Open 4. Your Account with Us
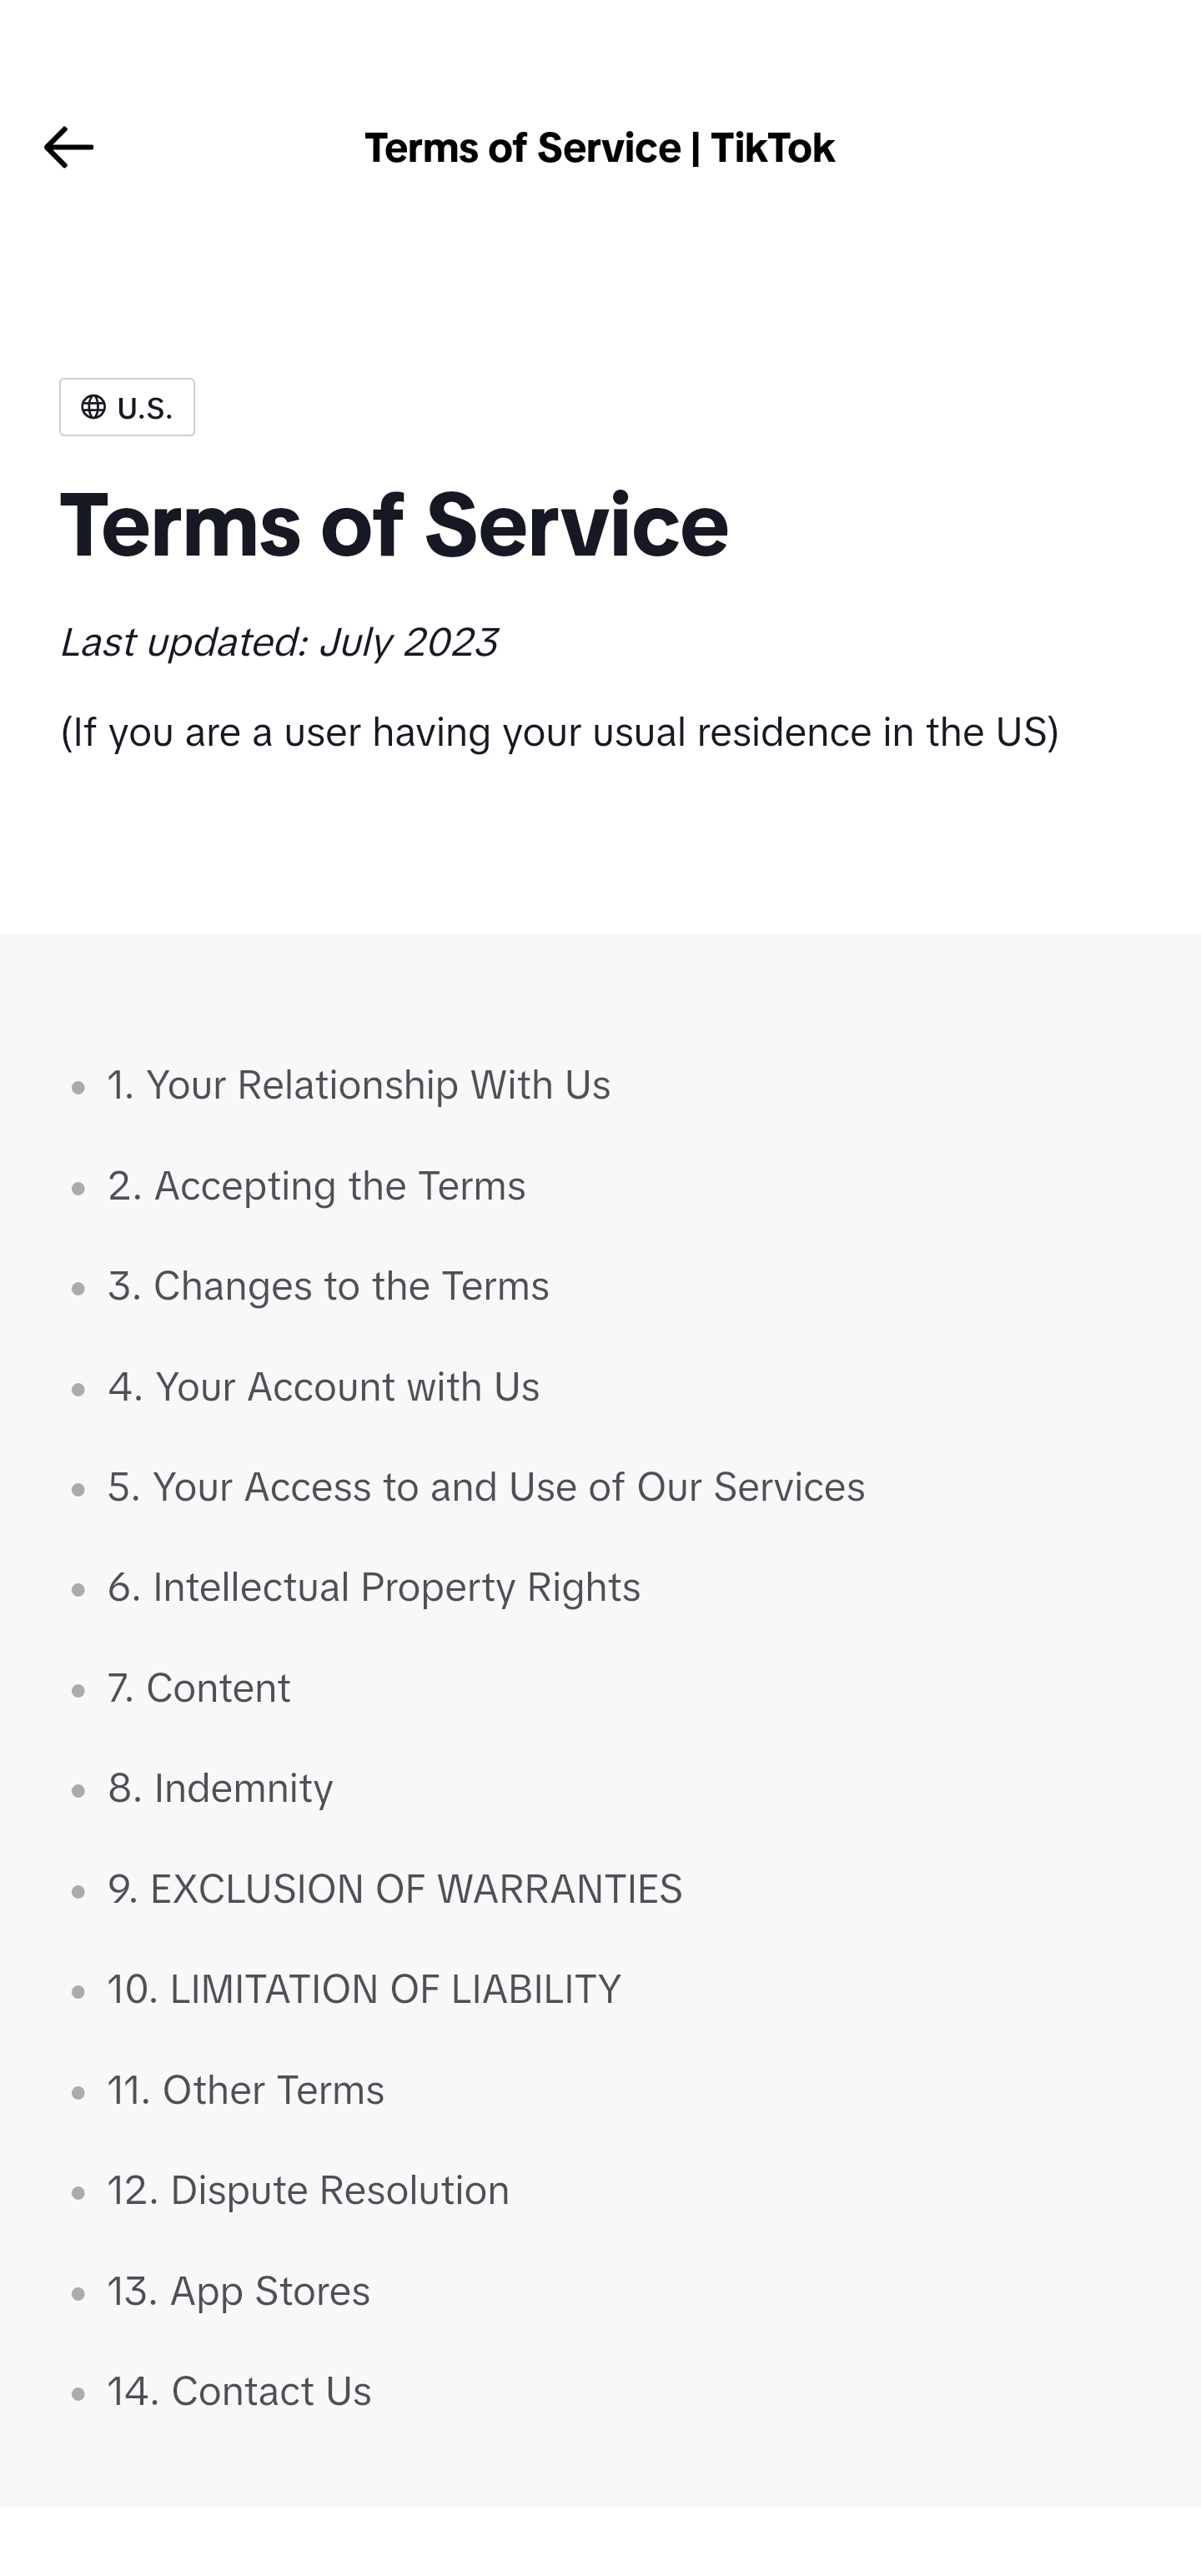Image resolution: width=1201 pixels, height=2576 pixels. [324, 1387]
